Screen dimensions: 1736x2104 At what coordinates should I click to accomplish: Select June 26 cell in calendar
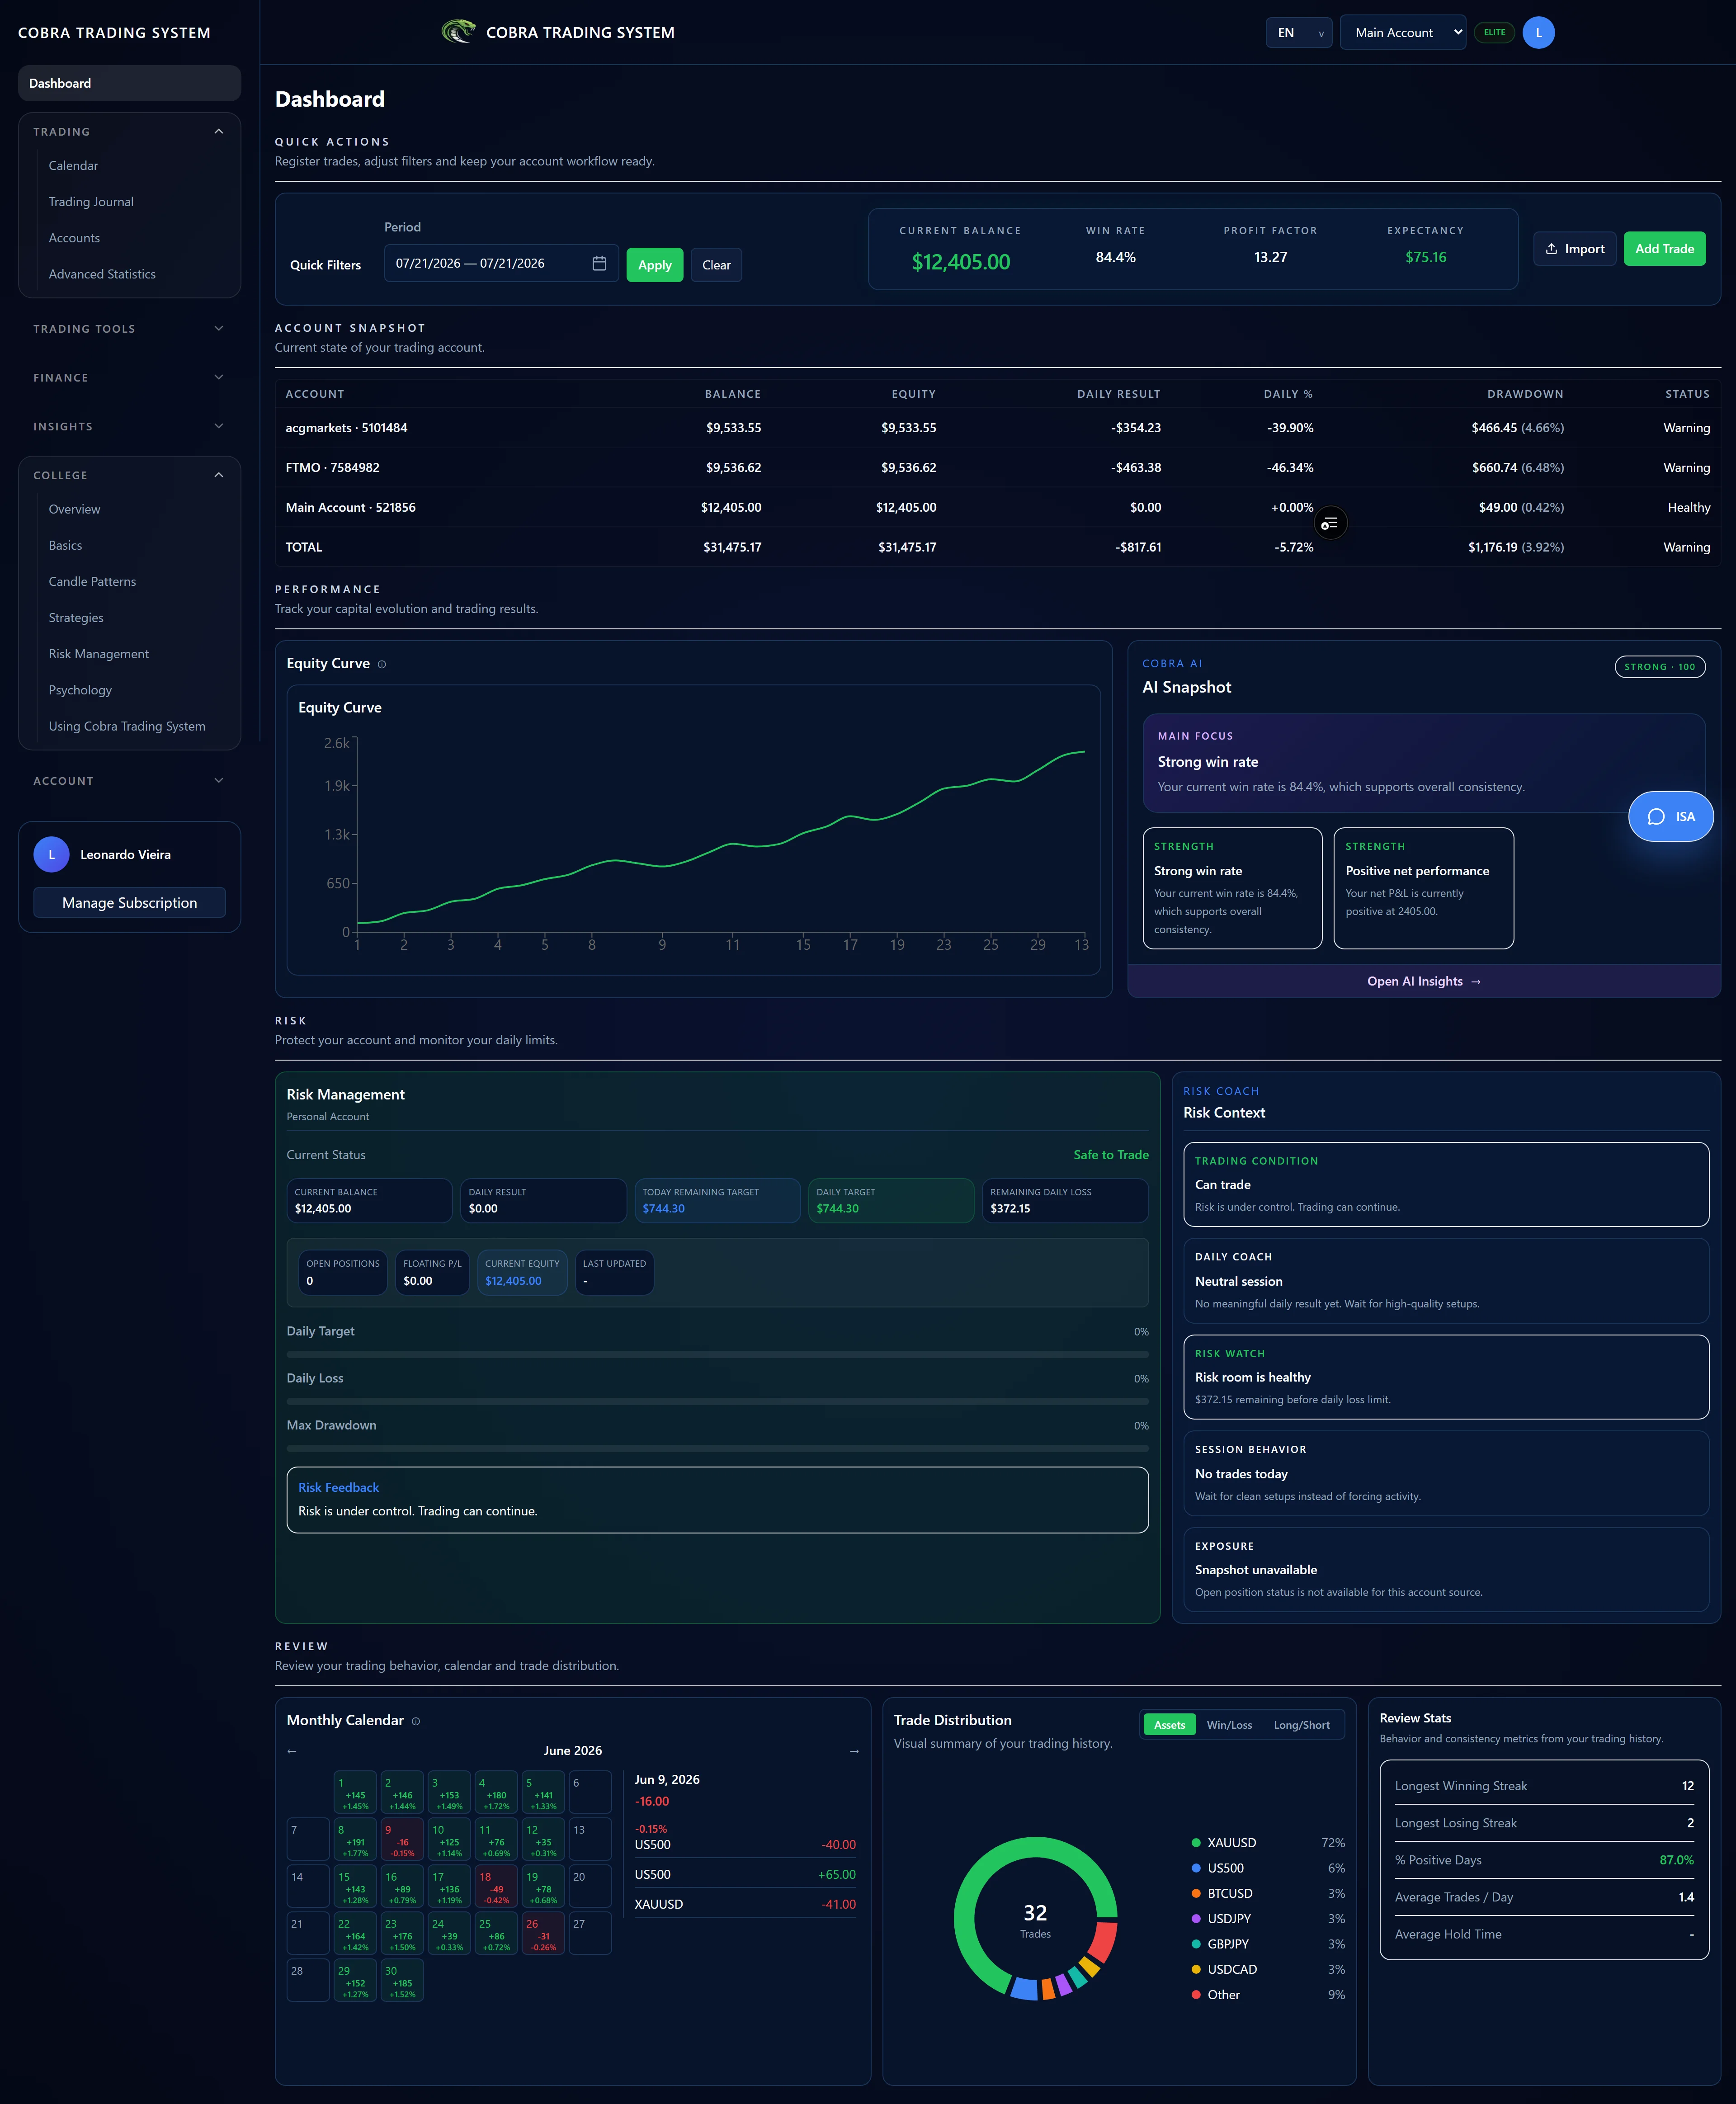pyautogui.click(x=543, y=1934)
